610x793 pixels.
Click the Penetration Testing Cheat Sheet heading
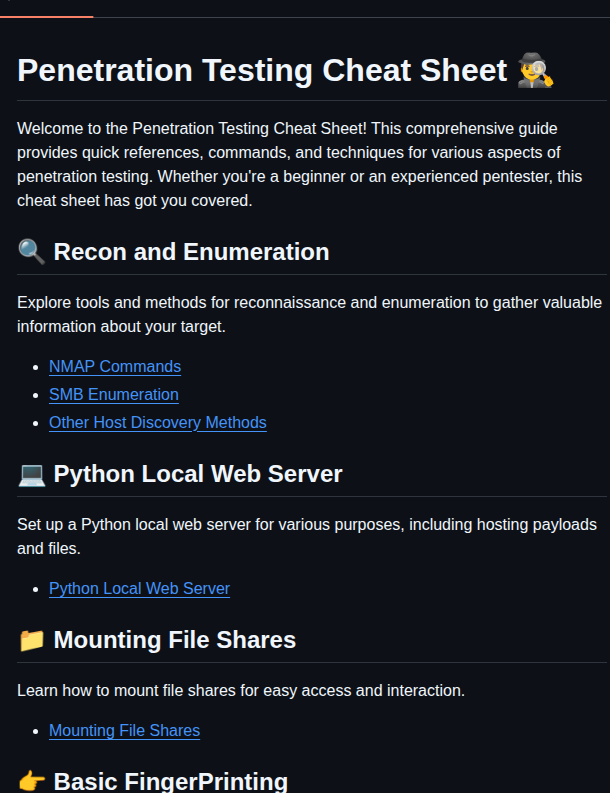262,70
